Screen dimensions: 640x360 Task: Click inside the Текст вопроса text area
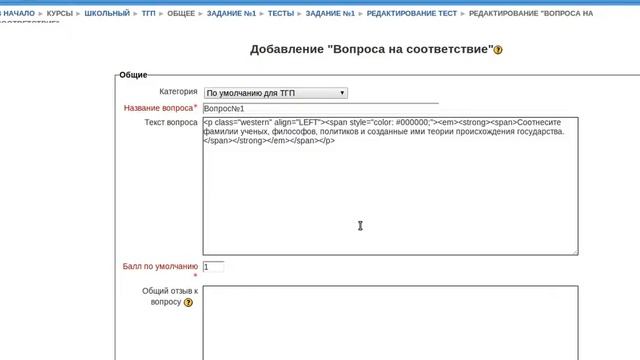[391, 186]
